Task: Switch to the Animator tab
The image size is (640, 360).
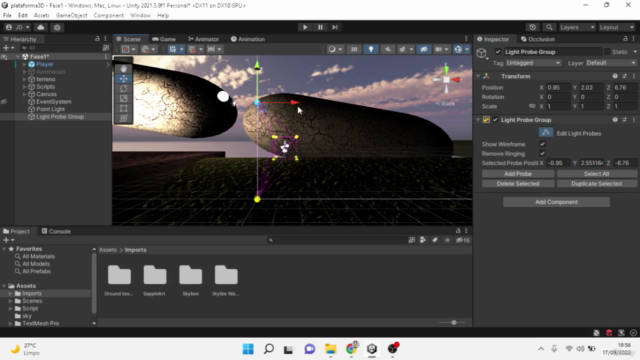Action: 203,39
